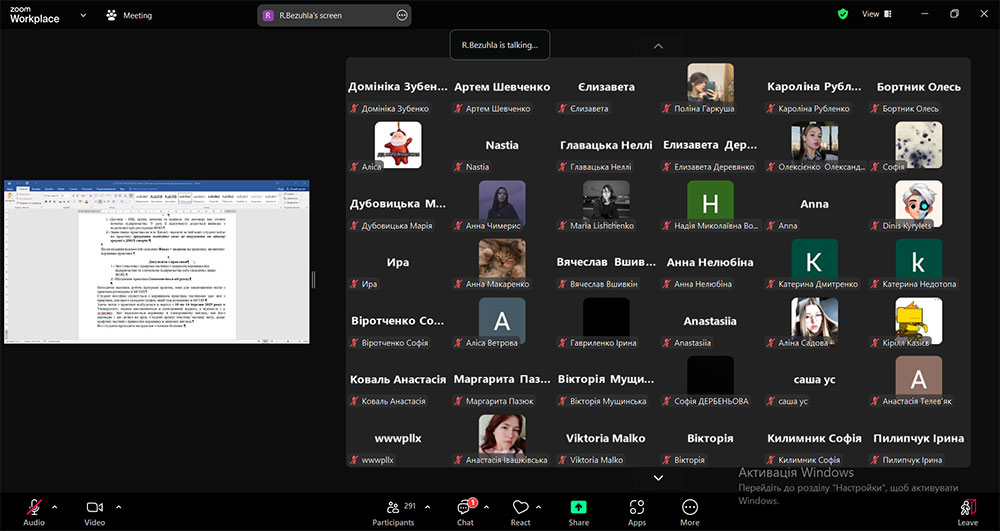
Task: Click Софія's spotted pattern avatar
Action: point(918,143)
